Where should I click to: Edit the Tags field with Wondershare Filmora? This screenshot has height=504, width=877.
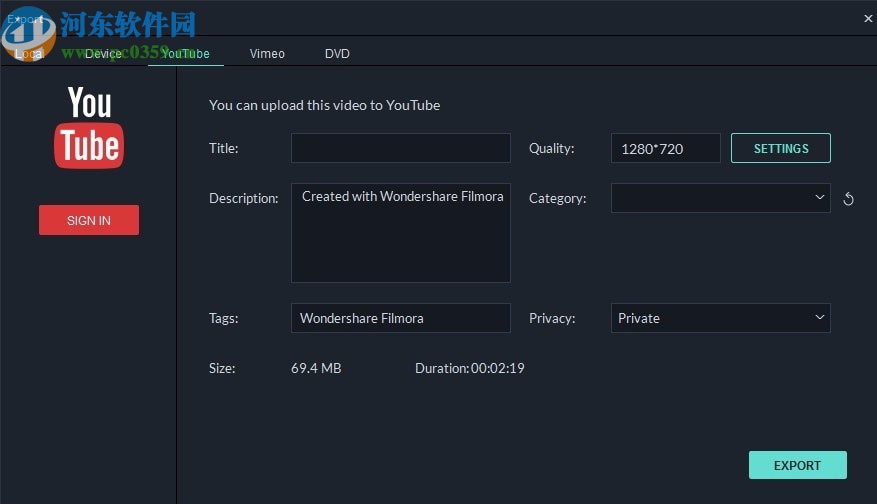tap(400, 318)
